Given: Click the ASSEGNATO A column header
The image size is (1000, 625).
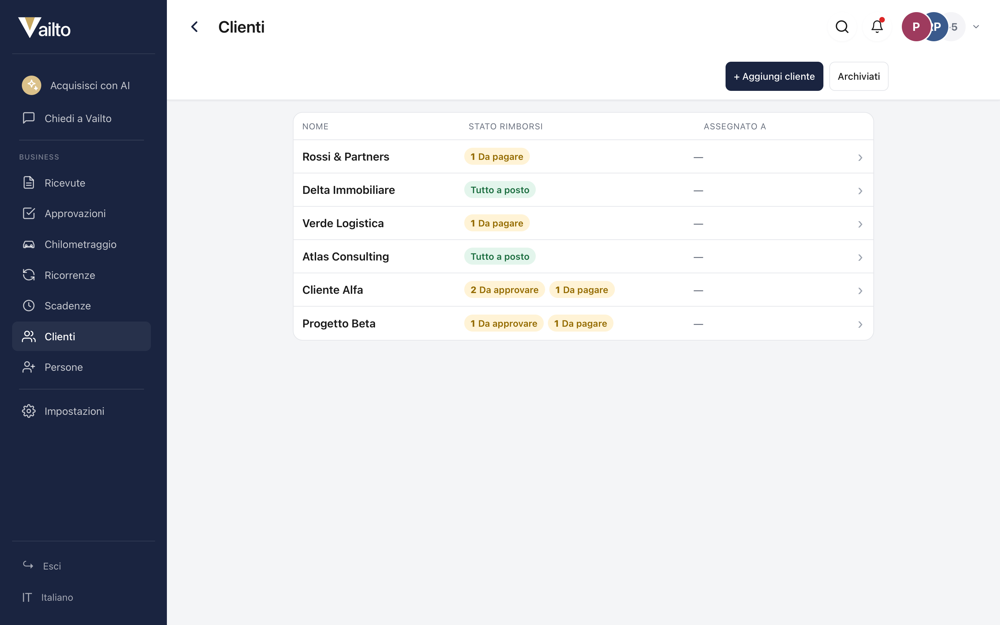Looking at the screenshot, I should tap(735, 126).
